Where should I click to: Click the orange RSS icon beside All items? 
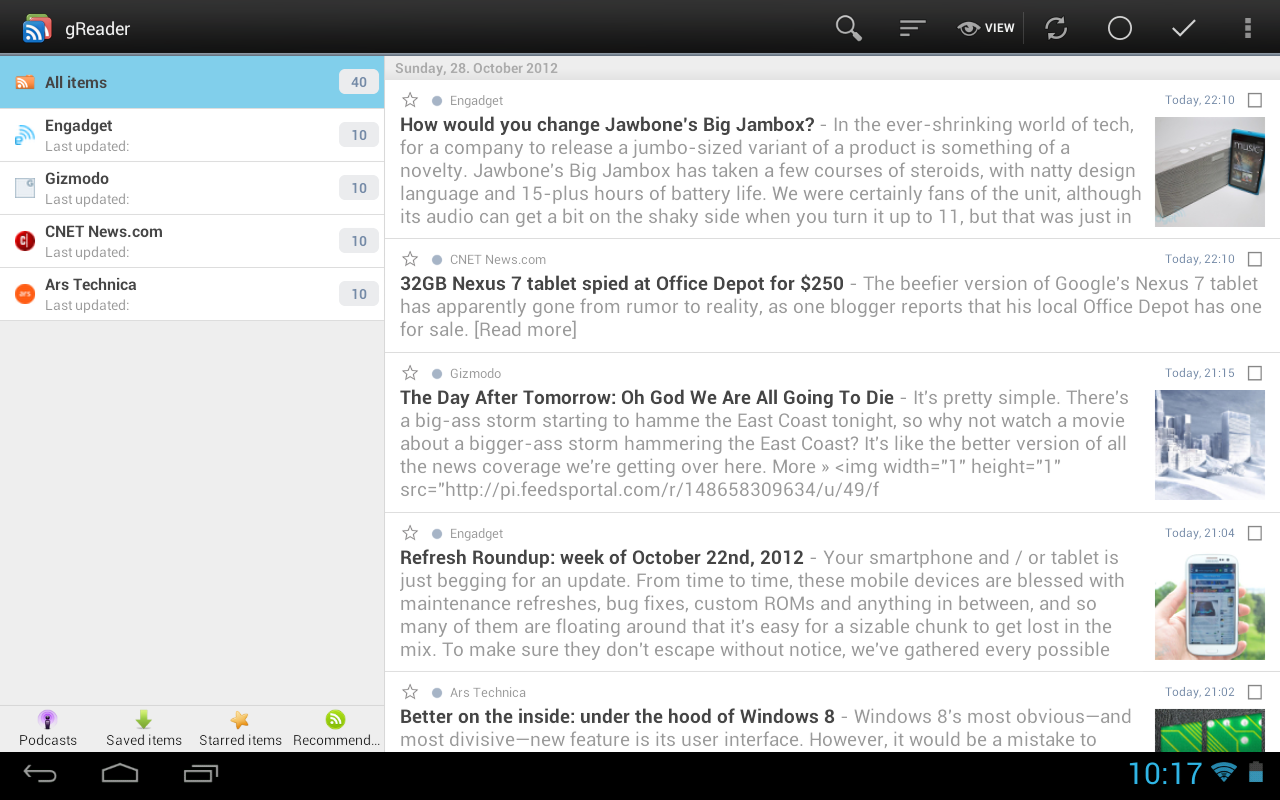click(x=25, y=83)
